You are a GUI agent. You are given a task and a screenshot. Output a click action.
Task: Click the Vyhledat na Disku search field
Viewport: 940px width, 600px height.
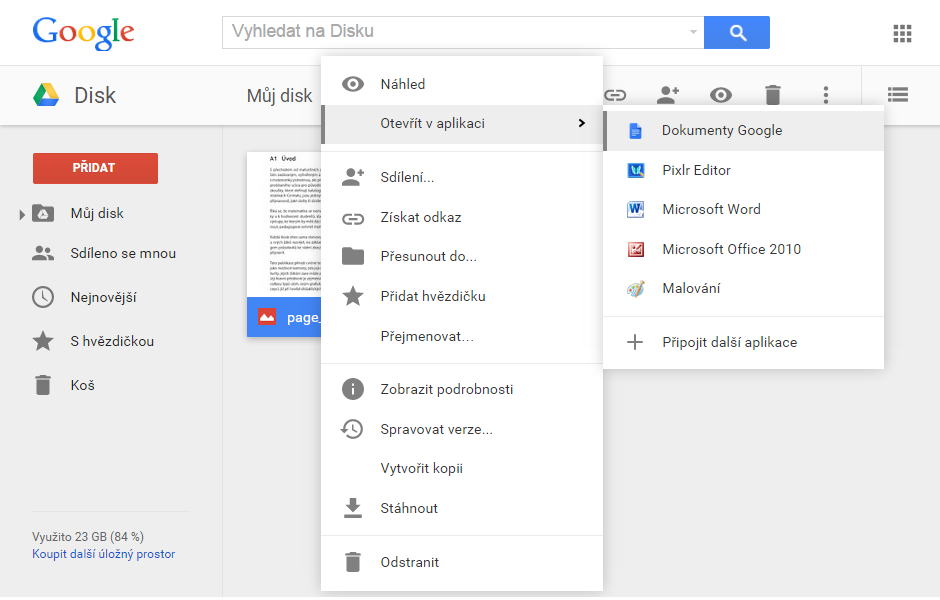click(x=463, y=32)
